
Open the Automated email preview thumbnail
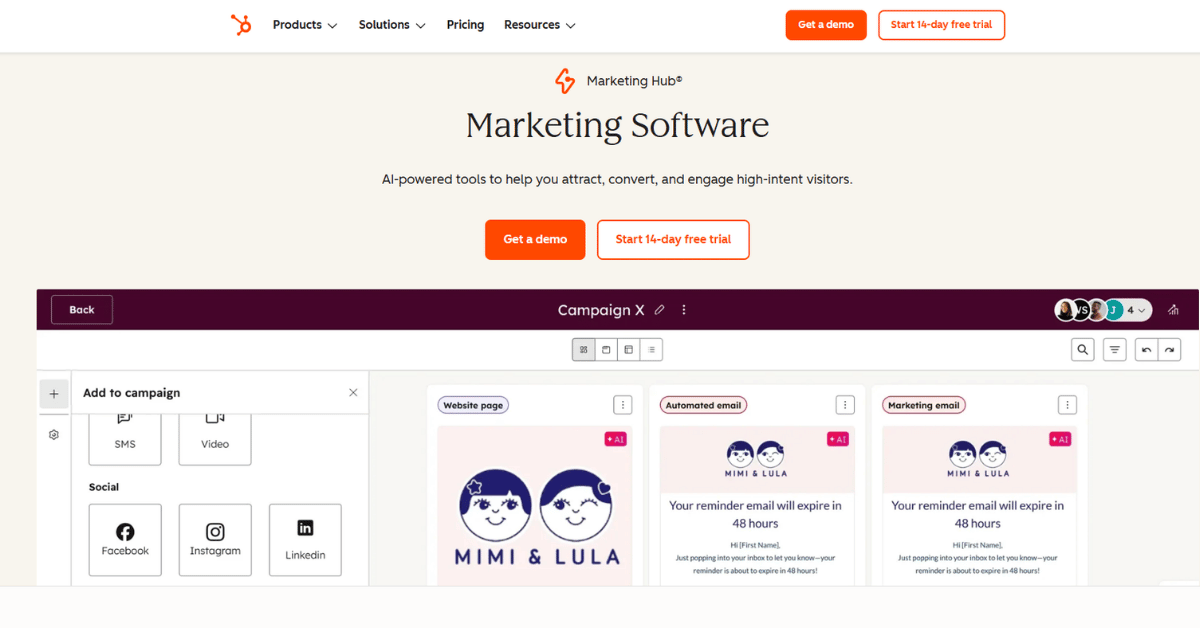pyautogui.click(x=755, y=506)
